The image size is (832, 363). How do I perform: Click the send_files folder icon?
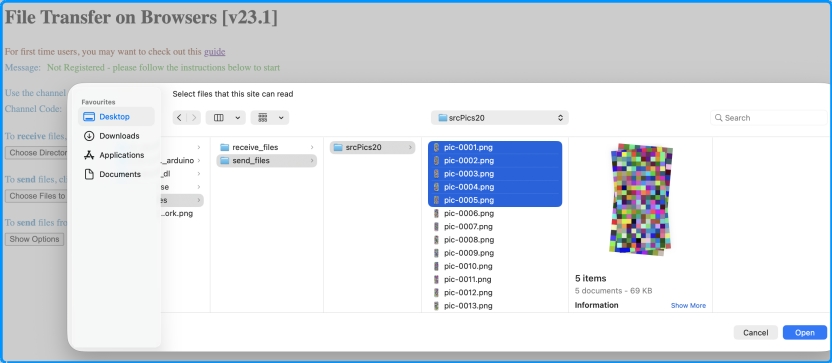224,160
